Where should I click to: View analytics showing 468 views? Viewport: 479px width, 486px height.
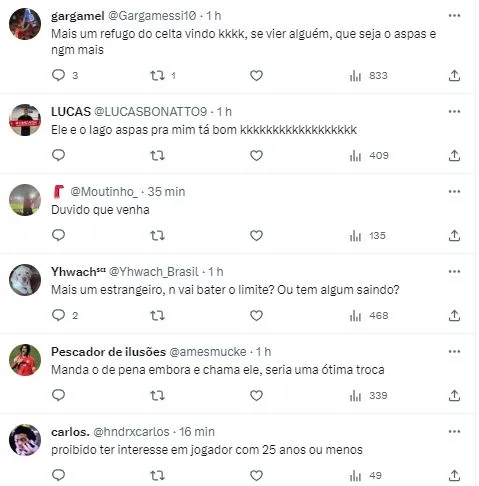pyautogui.click(x=356, y=316)
